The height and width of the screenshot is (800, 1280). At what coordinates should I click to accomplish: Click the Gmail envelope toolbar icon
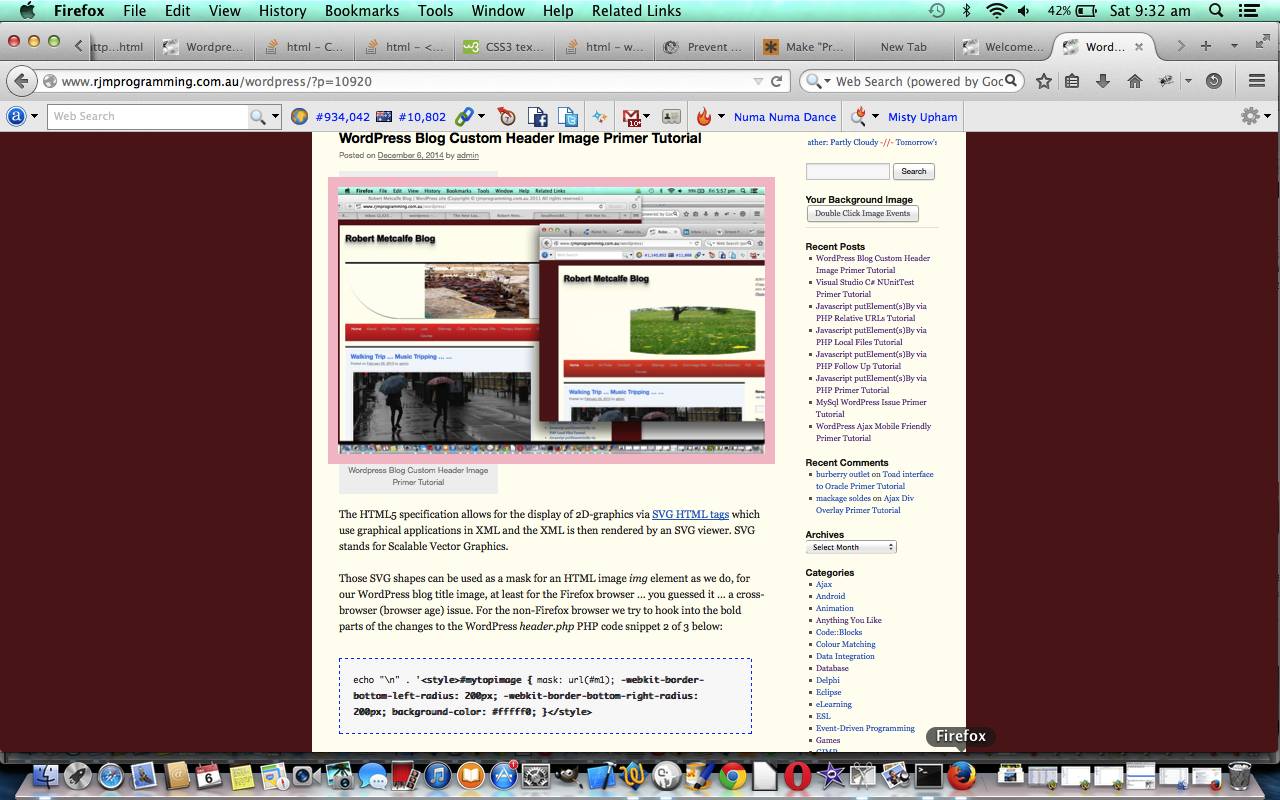630,117
